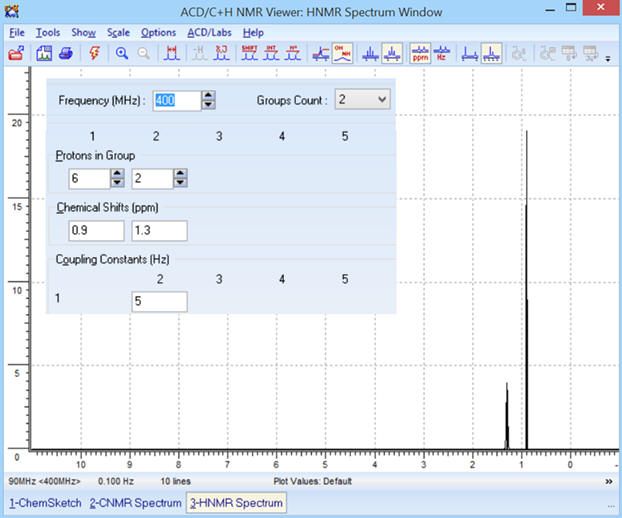622x518 pixels.
Task: Click the Frequency (MHz) input field
Action: [x=177, y=100]
